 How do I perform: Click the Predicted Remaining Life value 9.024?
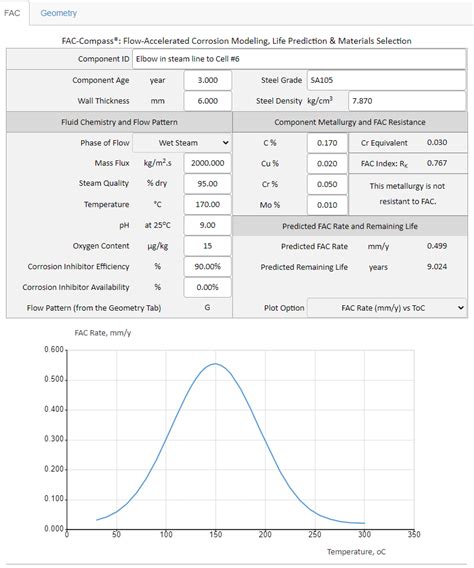tap(437, 267)
